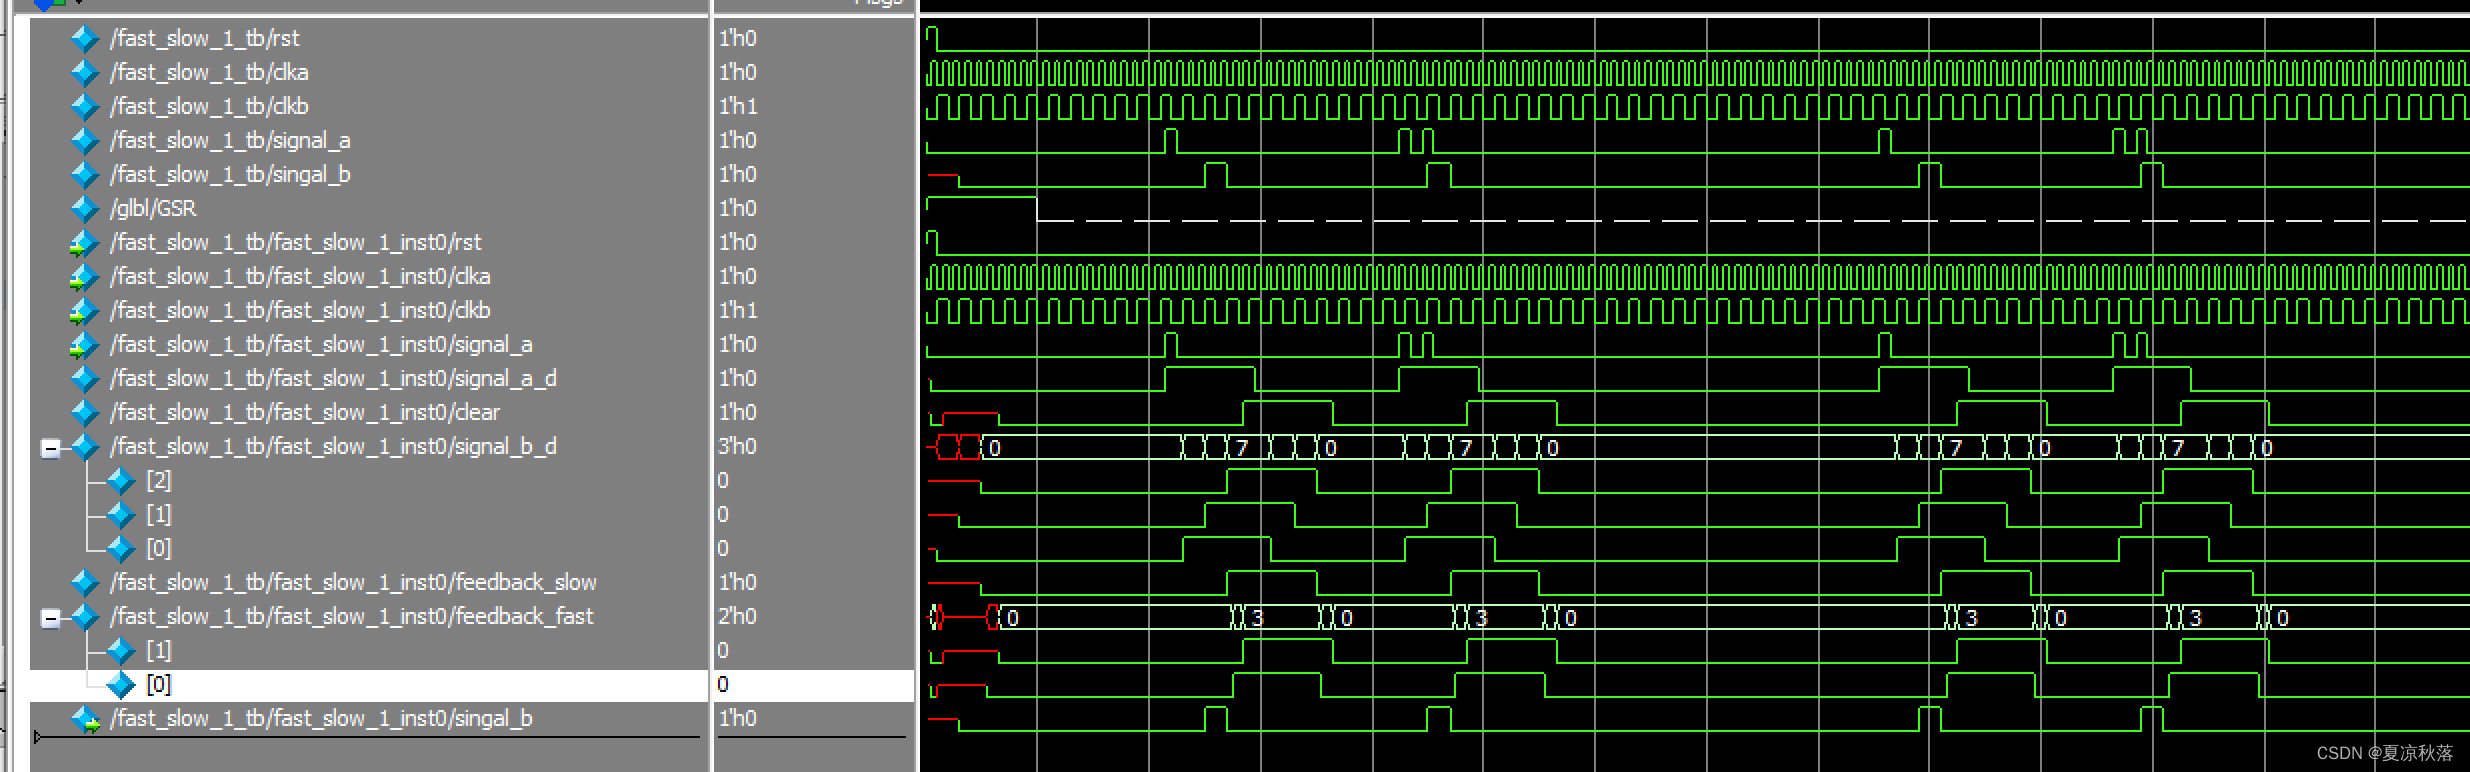Click the output port icon for fast_slow_1_inst0/singal_b
The height and width of the screenshot is (772, 2470).
click(86, 719)
